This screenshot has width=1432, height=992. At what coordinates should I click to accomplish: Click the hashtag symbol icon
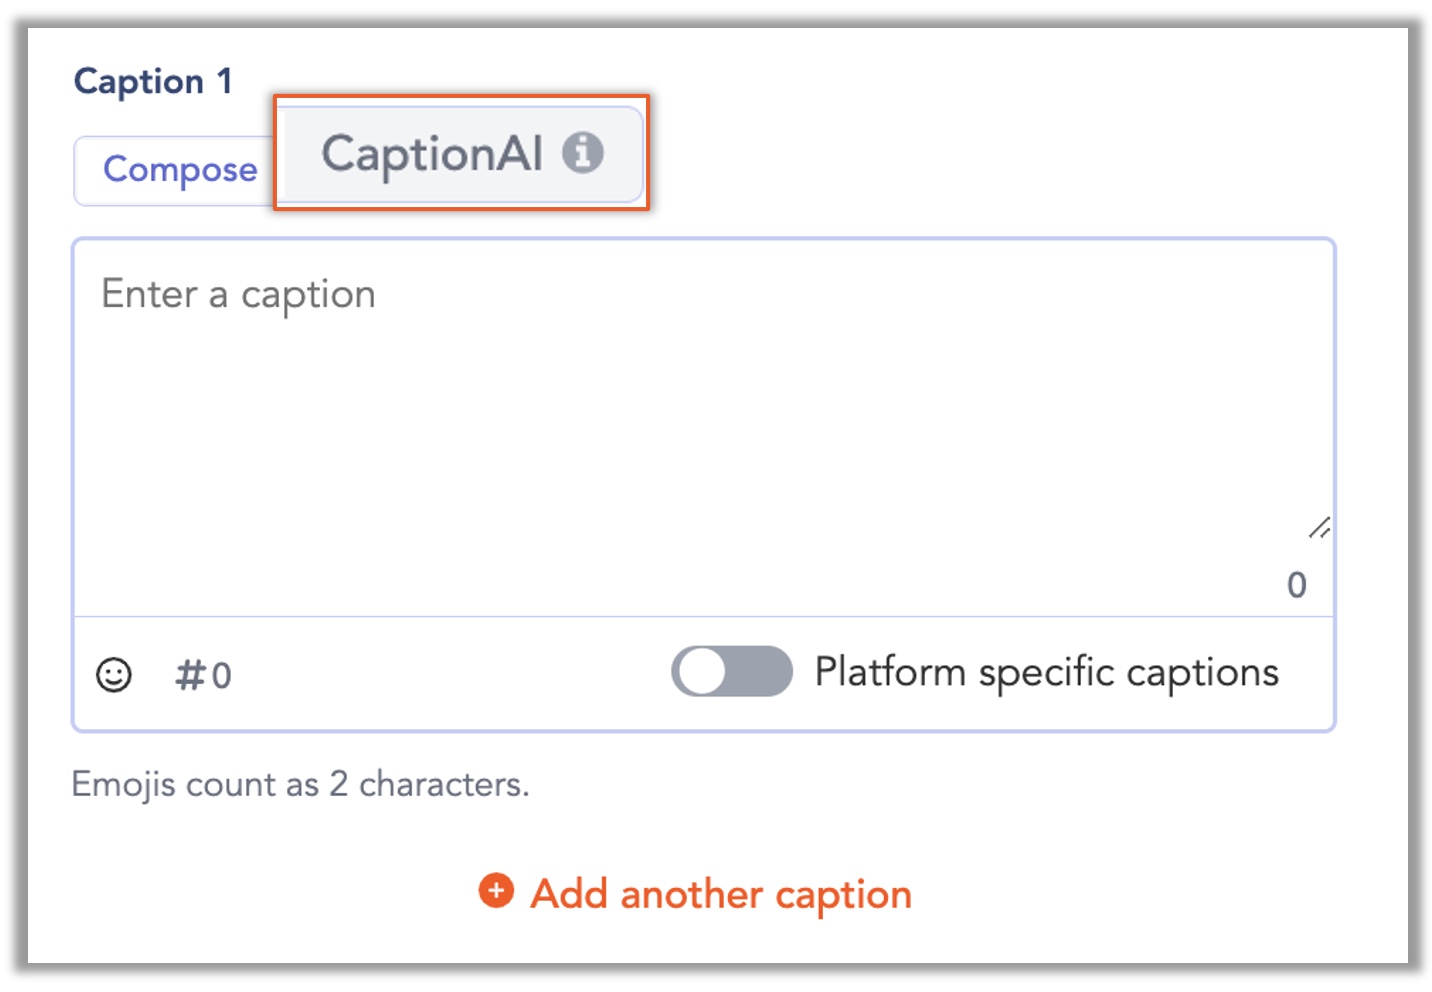coord(190,675)
